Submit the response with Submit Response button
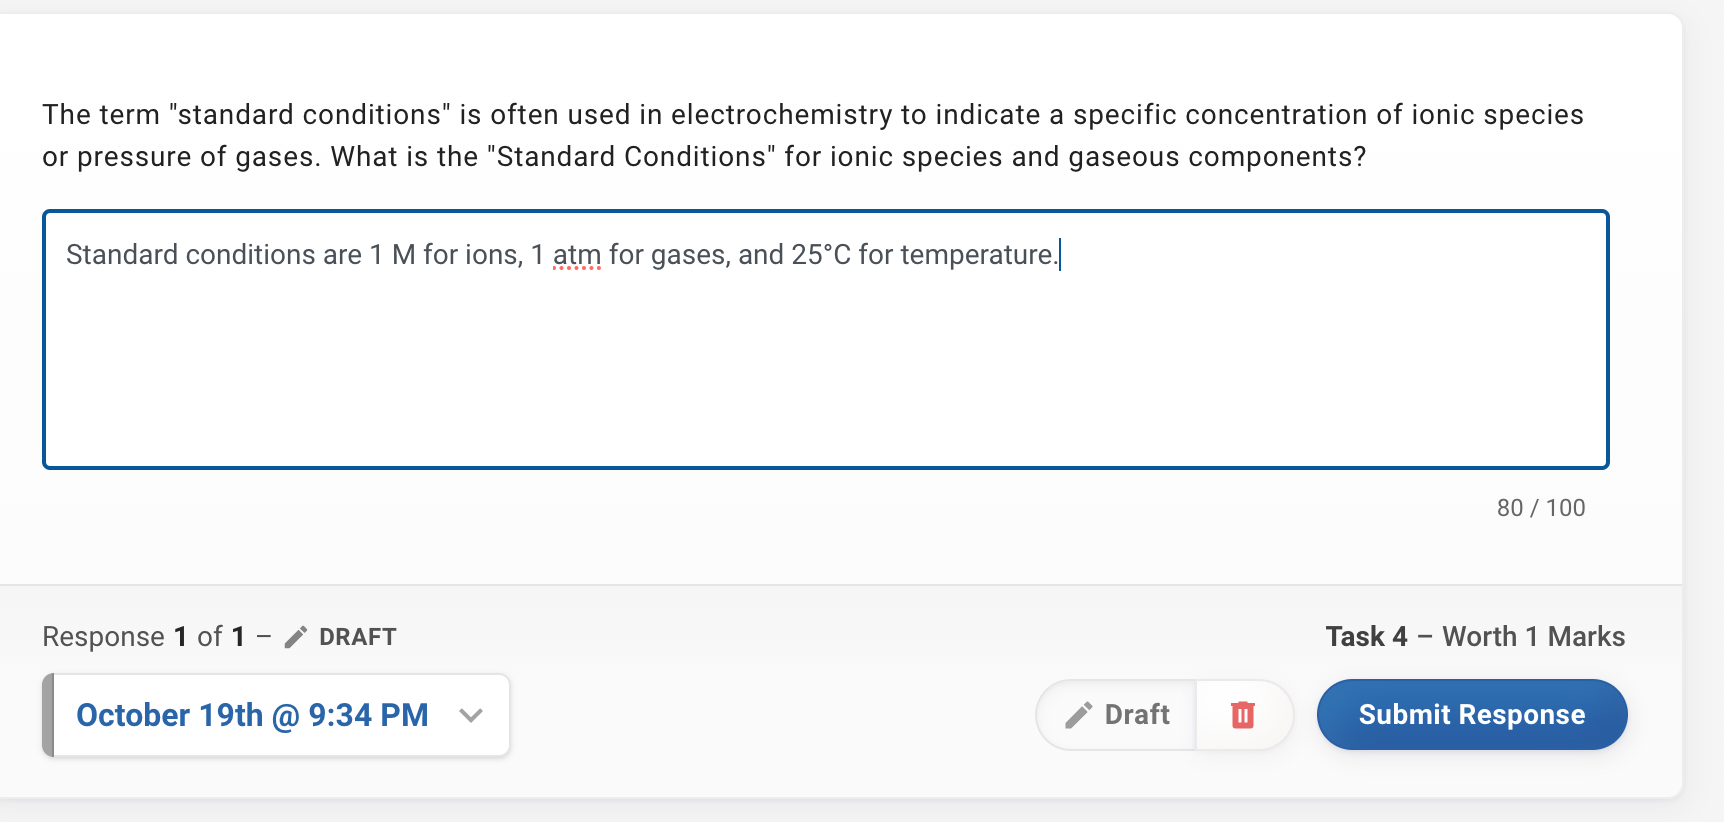The height and width of the screenshot is (822, 1724). click(x=1470, y=714)
